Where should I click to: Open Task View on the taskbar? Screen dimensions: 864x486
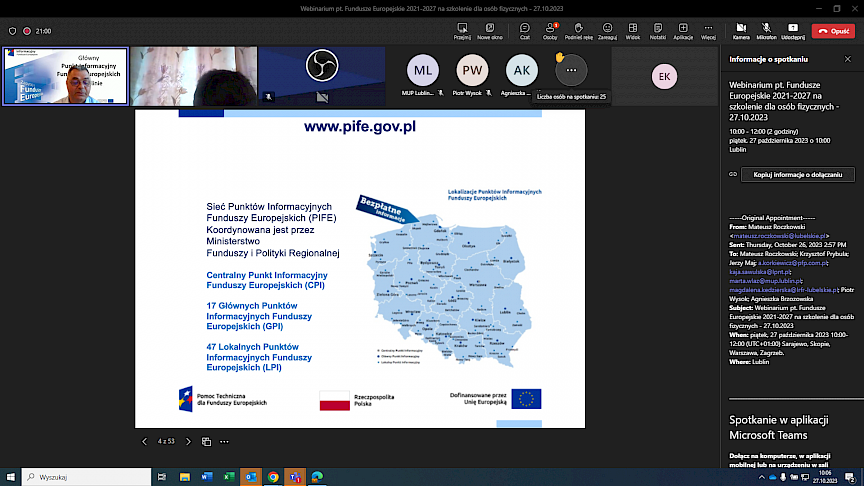pos(162,477)
